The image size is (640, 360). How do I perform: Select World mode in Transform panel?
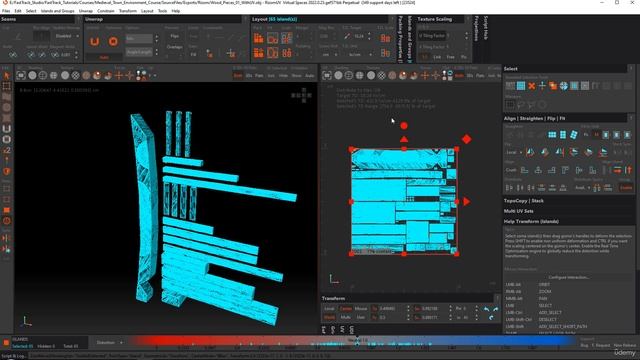point(329,317)
